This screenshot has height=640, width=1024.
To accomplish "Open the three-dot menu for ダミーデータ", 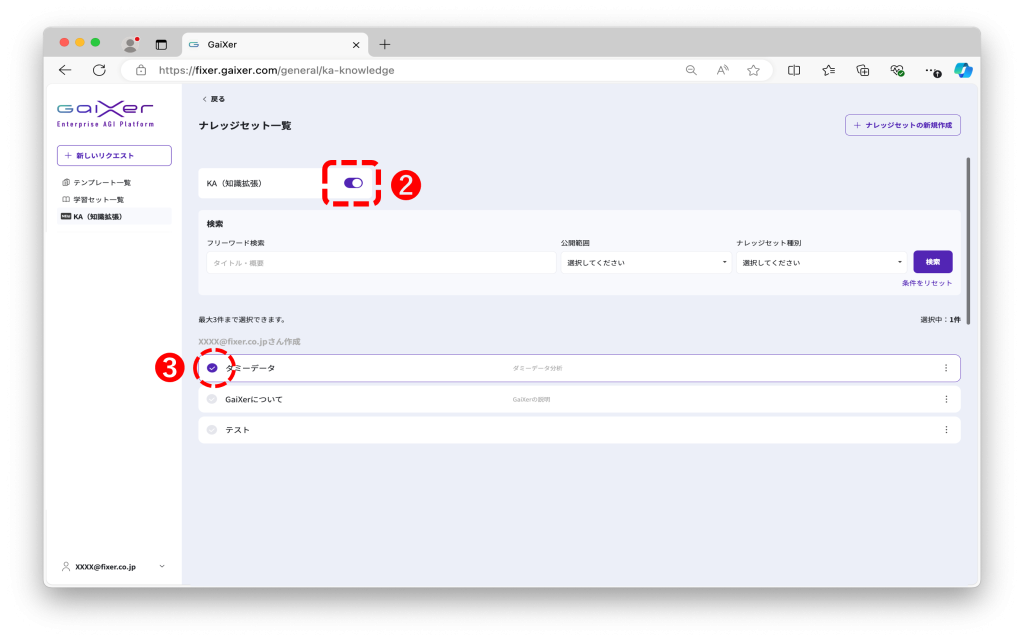I will click(x=946, y=368).
